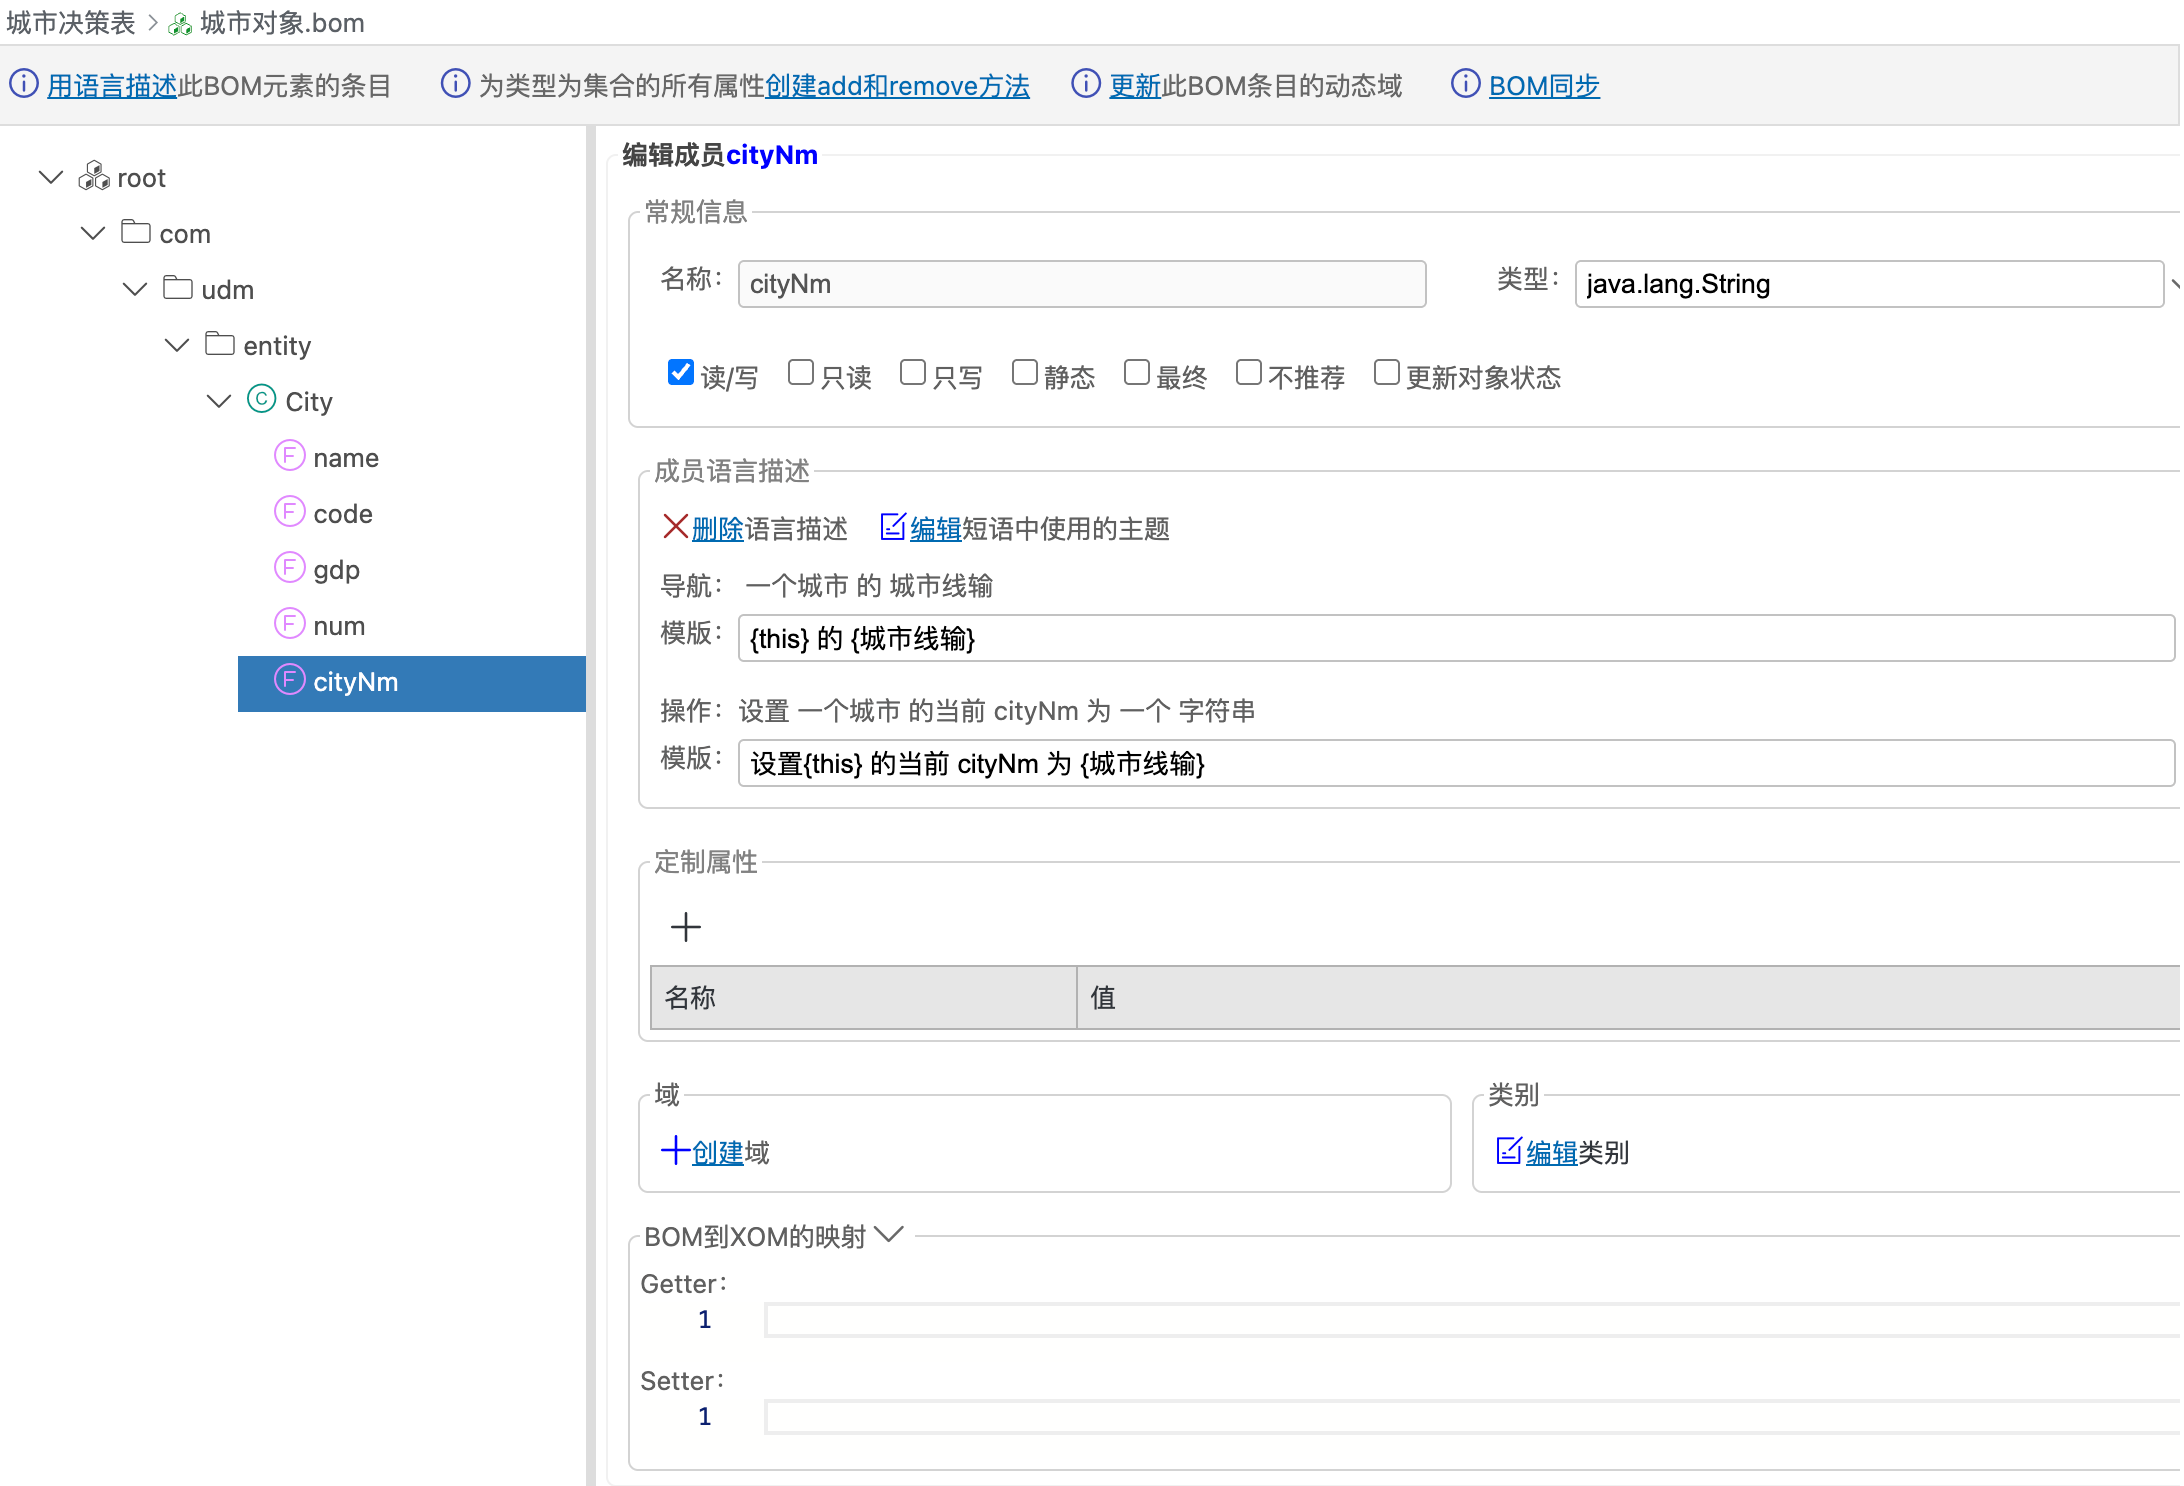Collapse the entity folder node
The image size is (2184, 1486).
(177, 345)
